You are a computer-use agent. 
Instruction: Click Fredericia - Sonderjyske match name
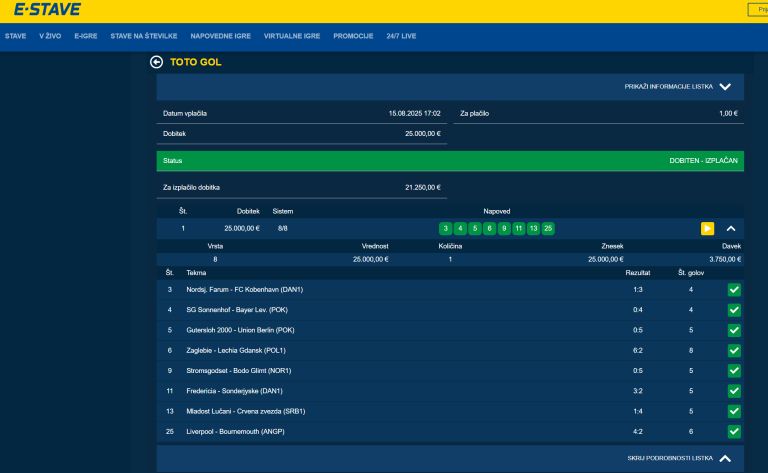tap(234, 391)
